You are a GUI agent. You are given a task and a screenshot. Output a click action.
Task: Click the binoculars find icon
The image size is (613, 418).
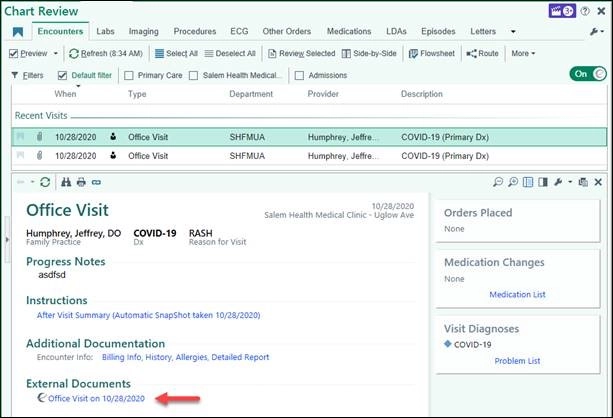coord(66,182)
